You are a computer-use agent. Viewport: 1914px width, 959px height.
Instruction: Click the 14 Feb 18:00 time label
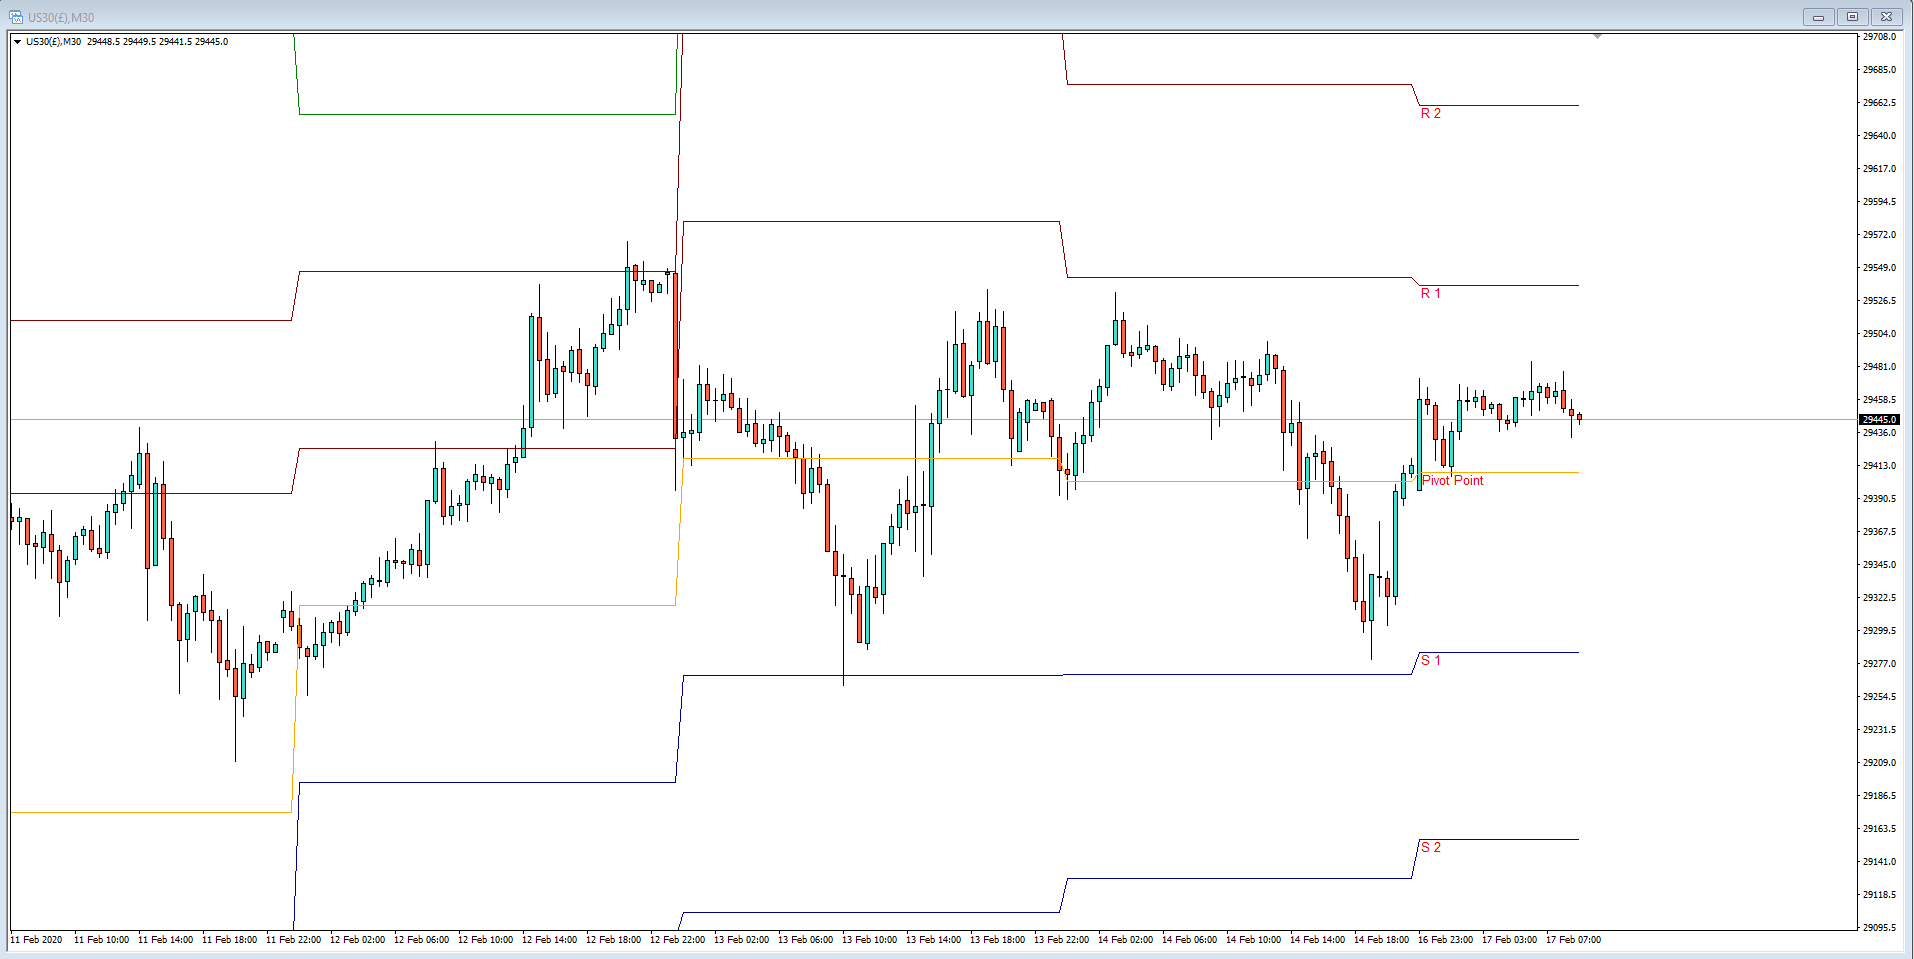1382,940
